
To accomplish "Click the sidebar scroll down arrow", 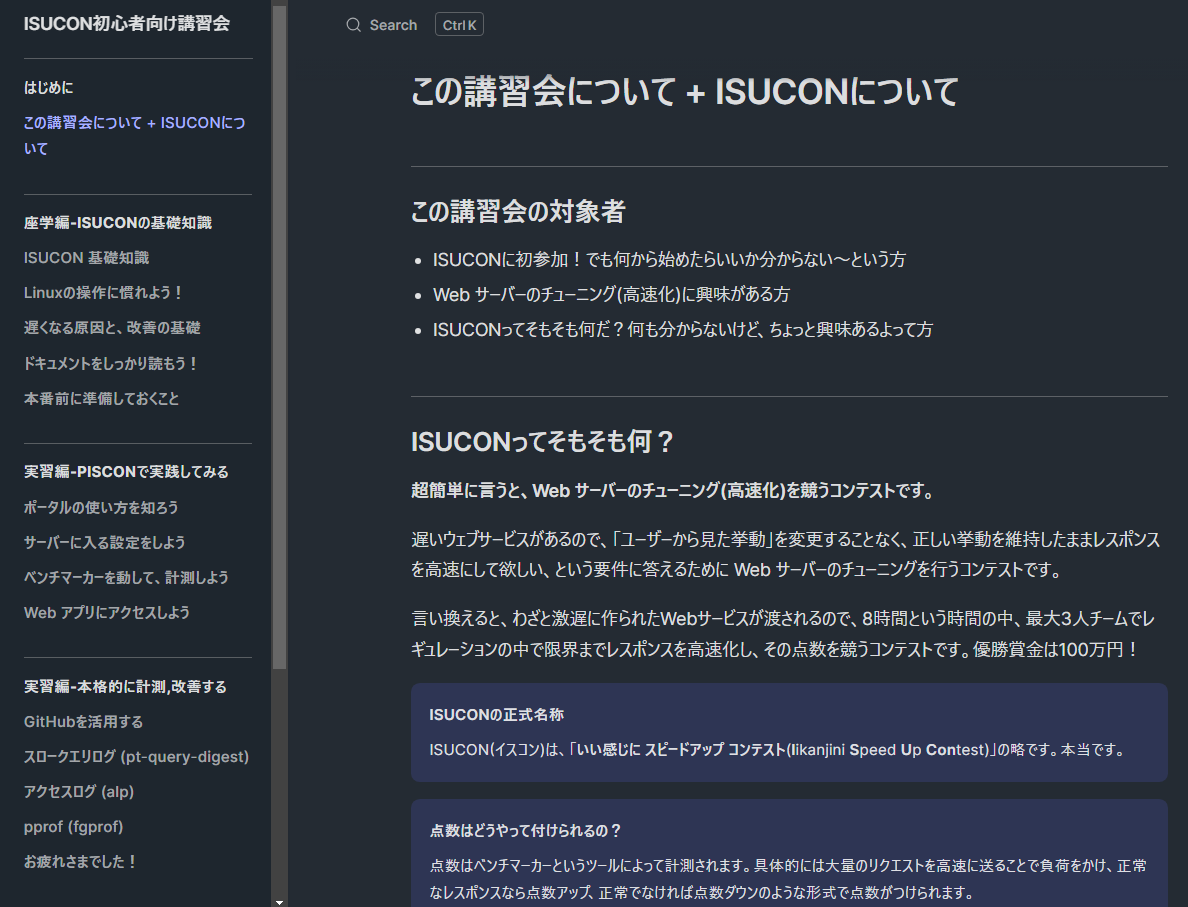I will [280, 902].
